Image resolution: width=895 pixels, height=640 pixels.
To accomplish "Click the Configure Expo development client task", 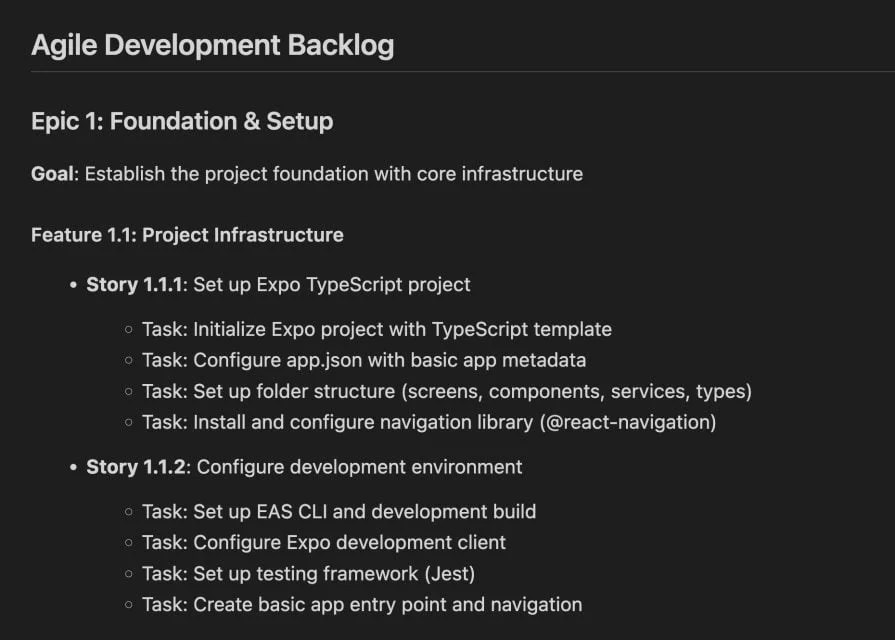I will [324, 543].
